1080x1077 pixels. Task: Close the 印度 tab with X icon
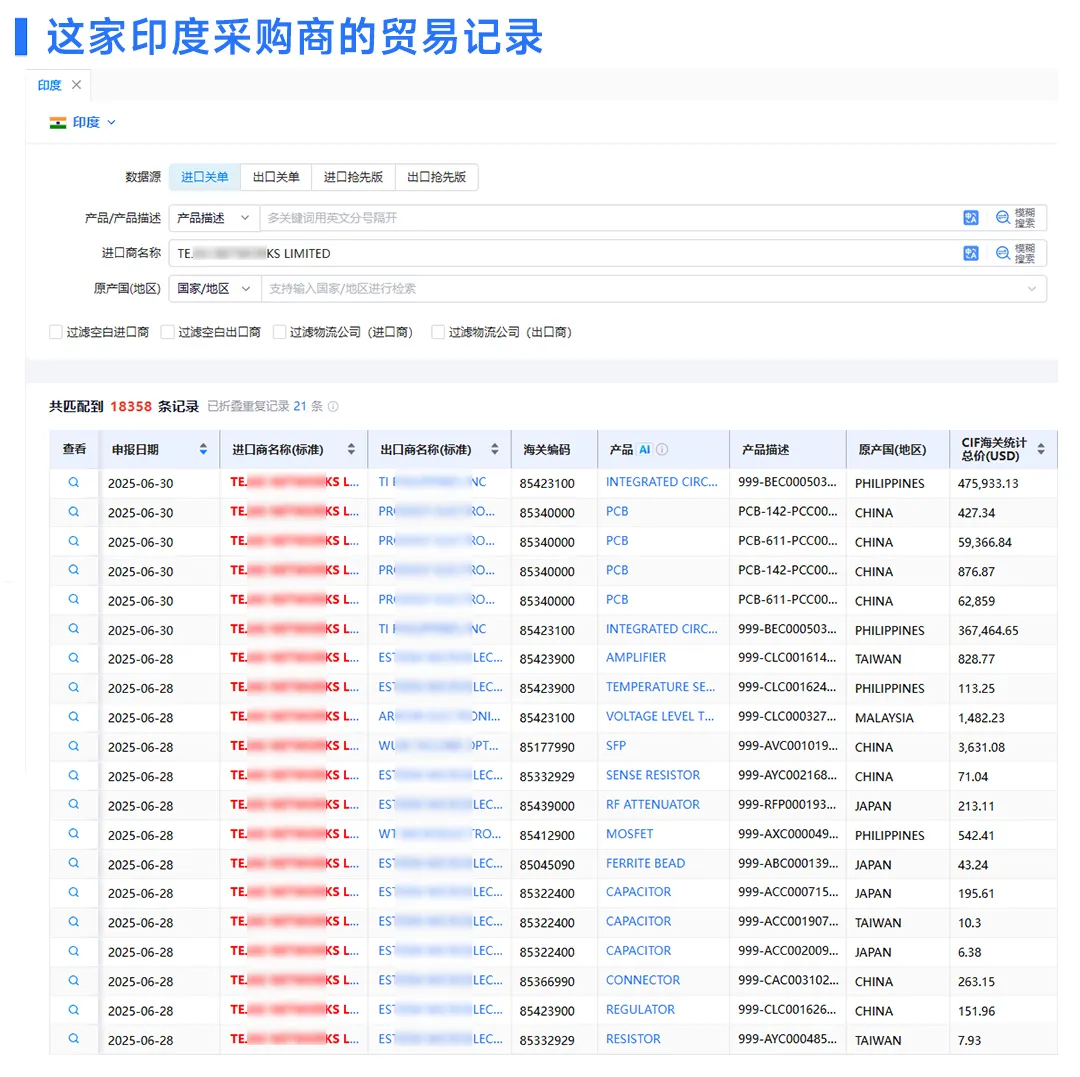coord(76,85)
